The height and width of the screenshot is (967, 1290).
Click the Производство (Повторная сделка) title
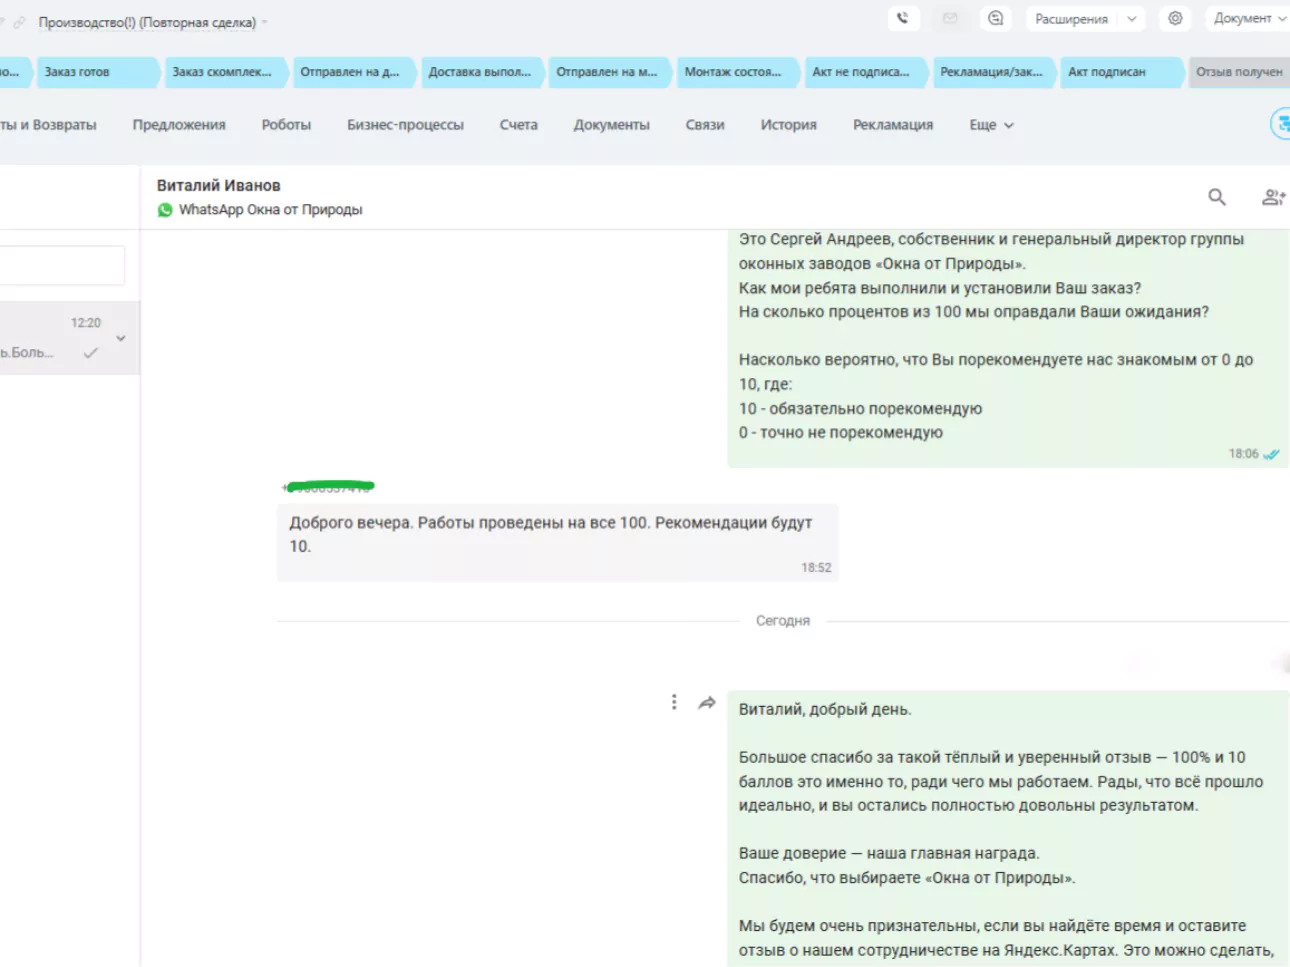pyautogui.click(x=147, y=22)
